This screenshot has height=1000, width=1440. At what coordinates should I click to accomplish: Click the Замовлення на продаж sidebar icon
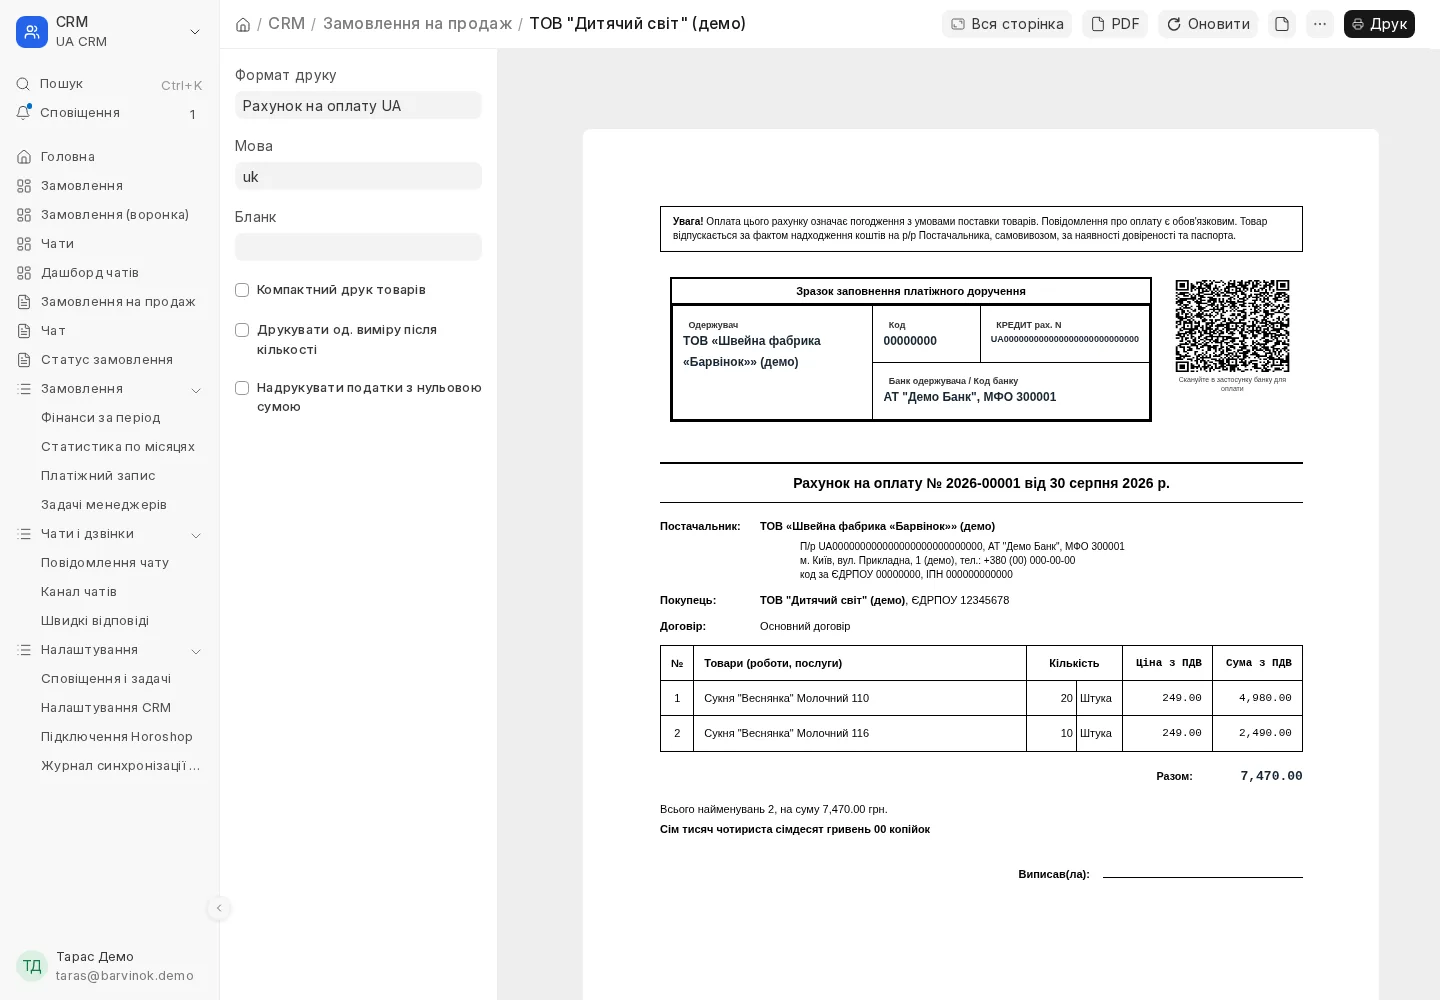point(24,302)
